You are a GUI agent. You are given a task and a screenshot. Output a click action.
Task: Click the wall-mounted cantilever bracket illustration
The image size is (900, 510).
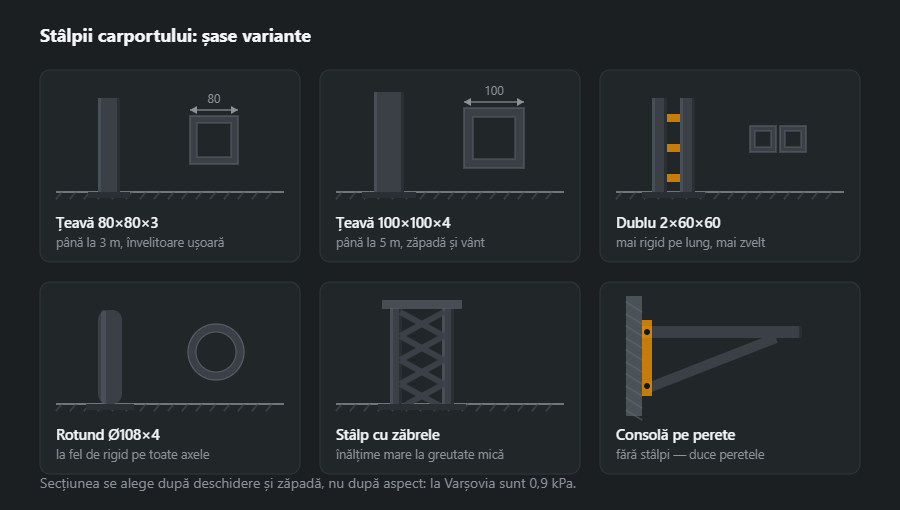(x=713, y=356)
